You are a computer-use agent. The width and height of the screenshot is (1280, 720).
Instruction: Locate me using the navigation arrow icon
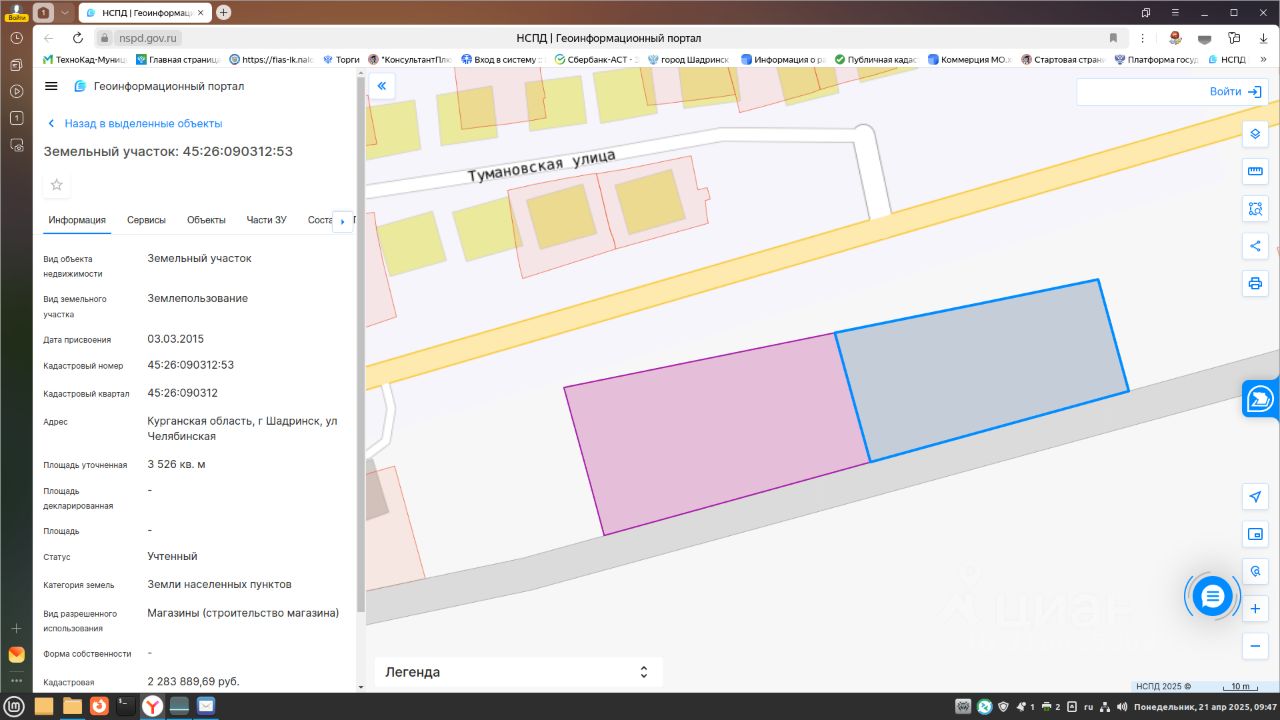click(1255, 497)
